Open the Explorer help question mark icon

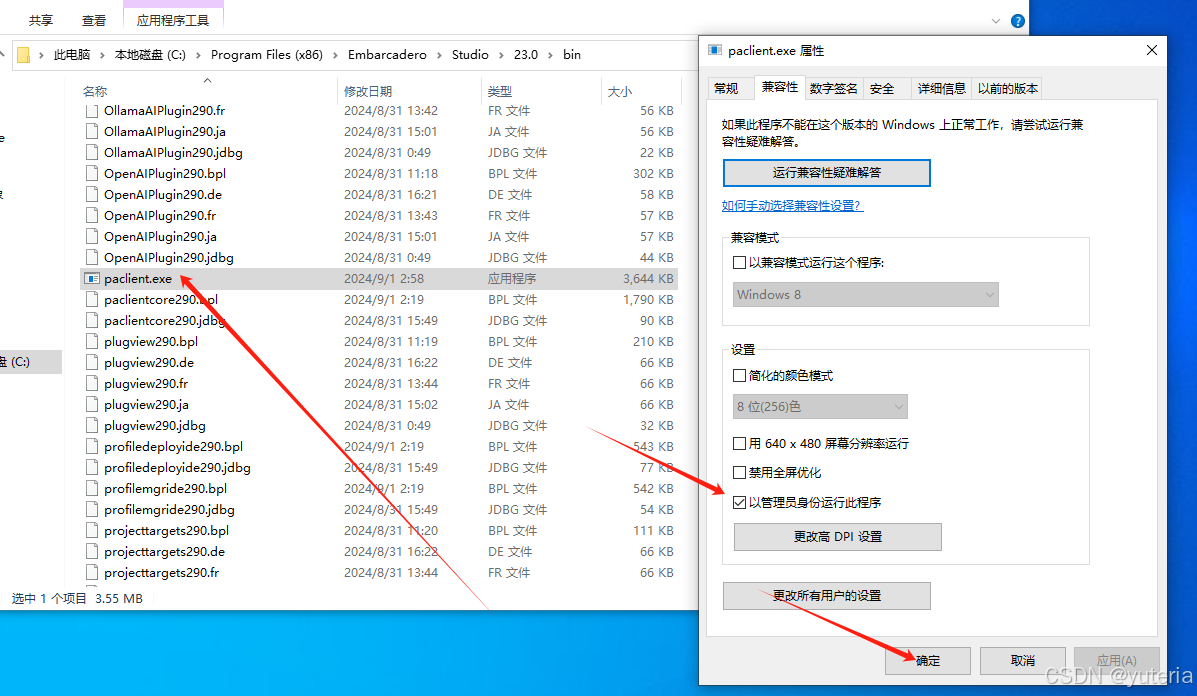1018,21
